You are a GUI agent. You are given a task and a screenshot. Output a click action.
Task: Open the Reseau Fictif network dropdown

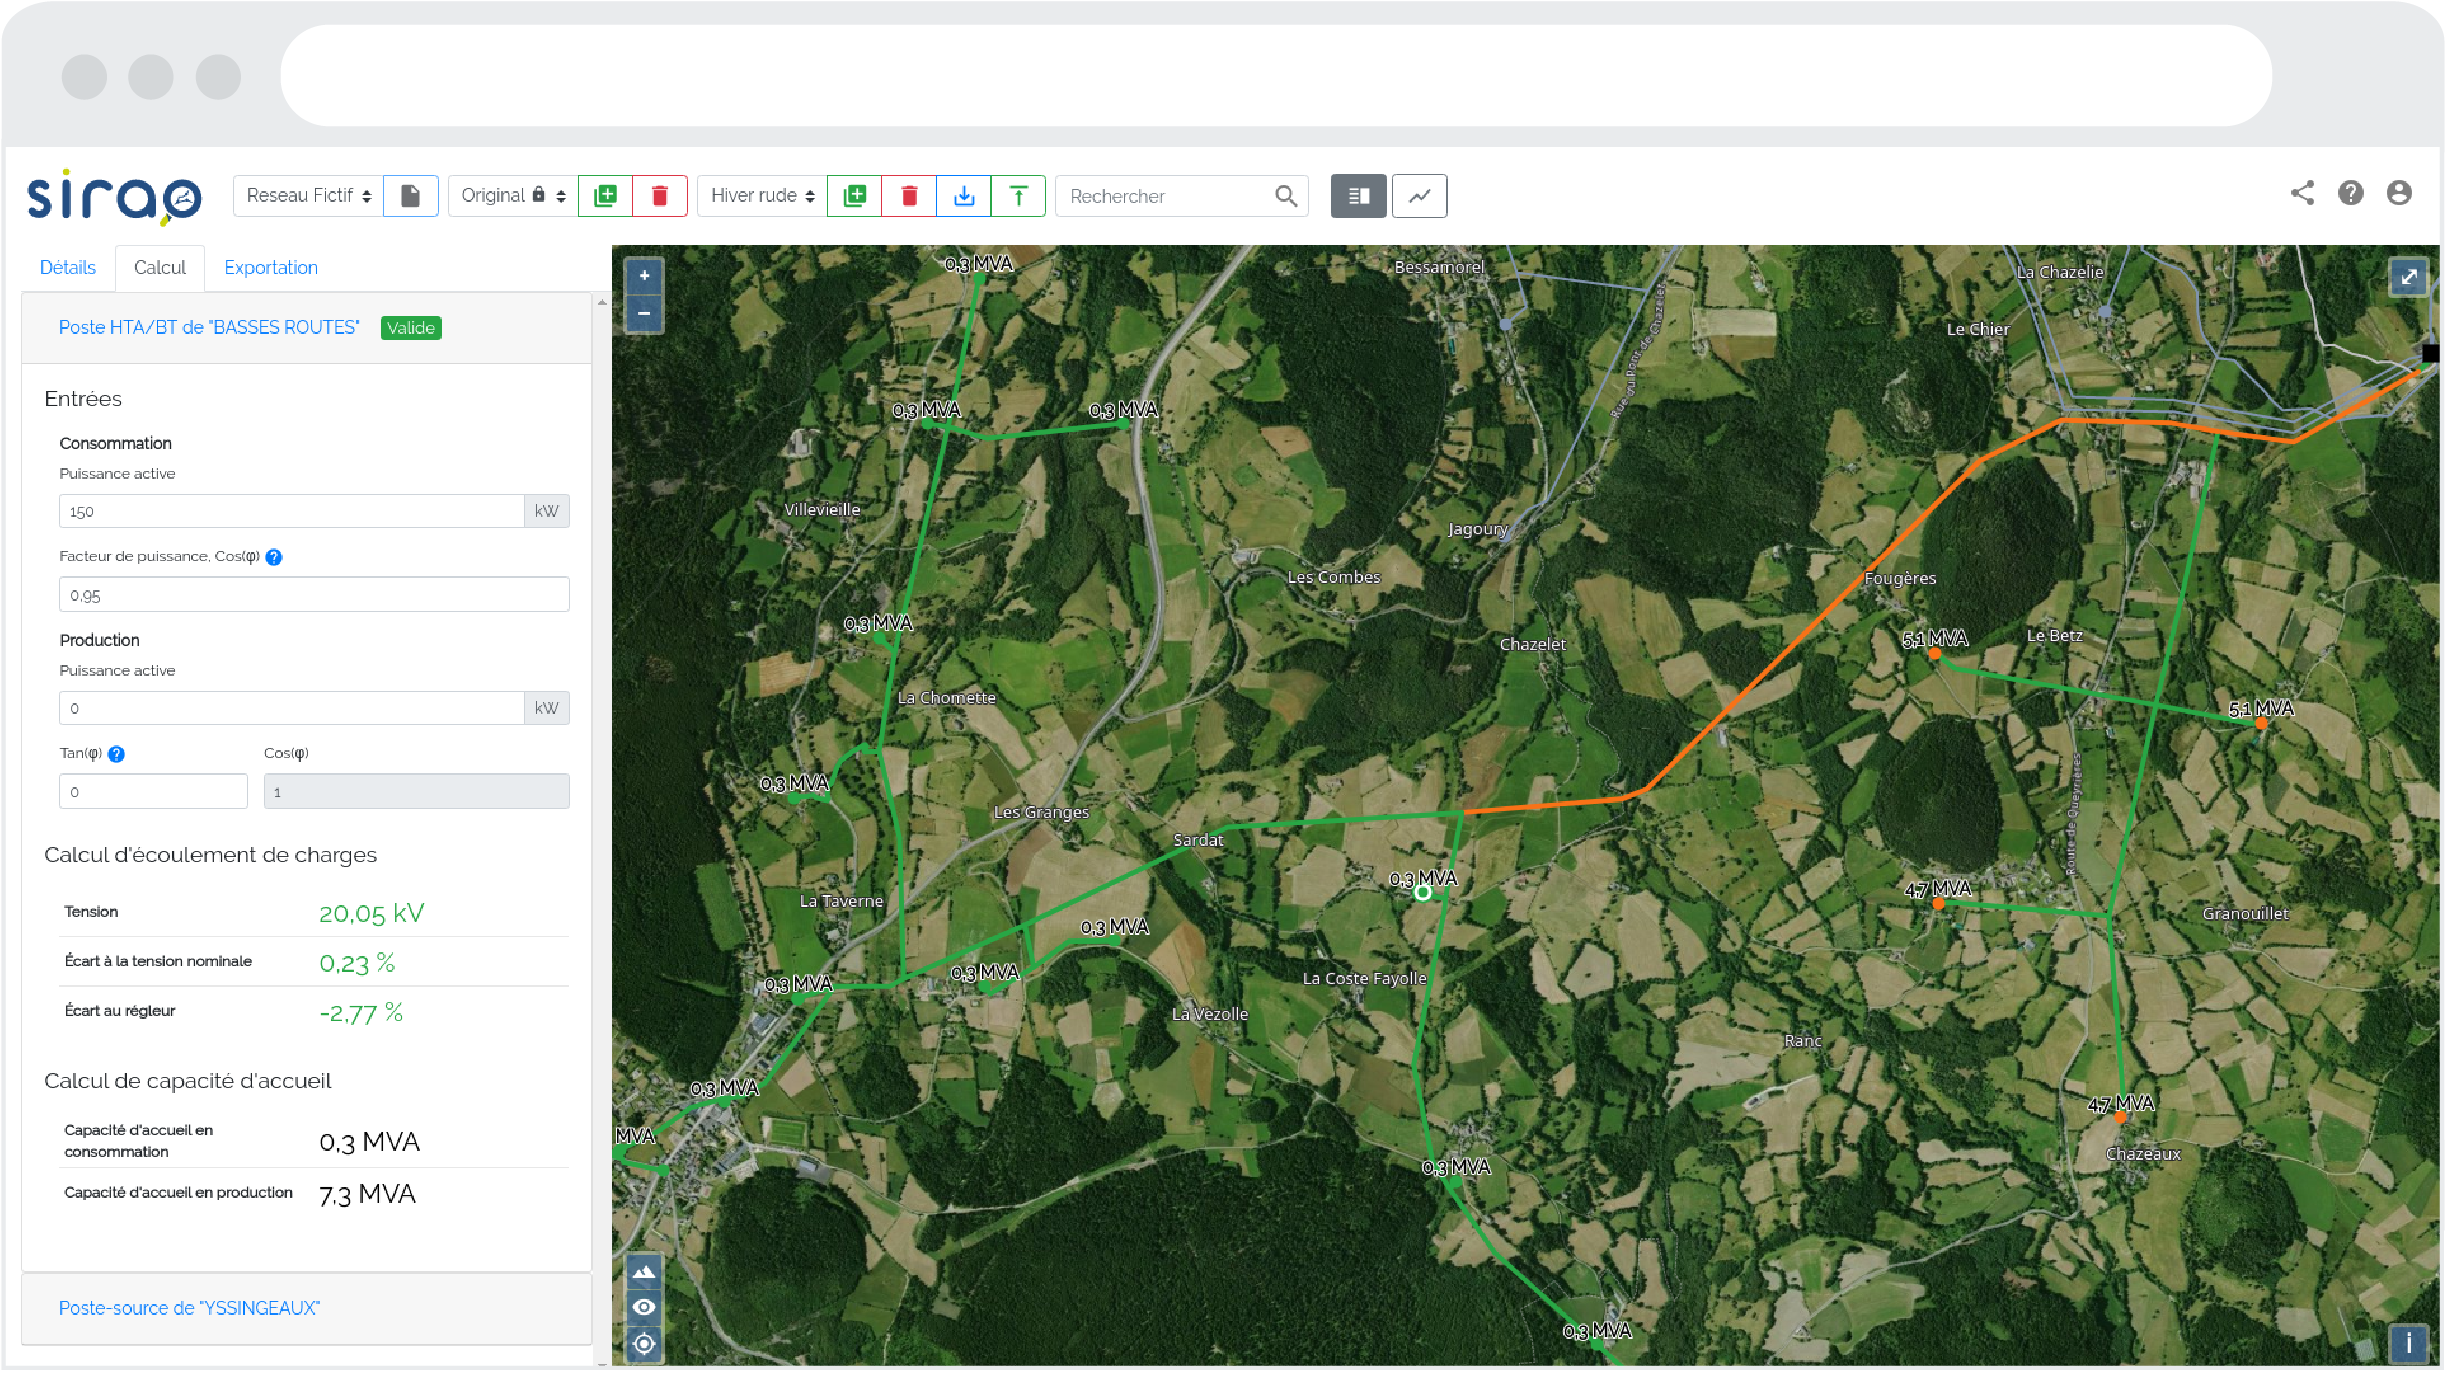click(308, 196)
